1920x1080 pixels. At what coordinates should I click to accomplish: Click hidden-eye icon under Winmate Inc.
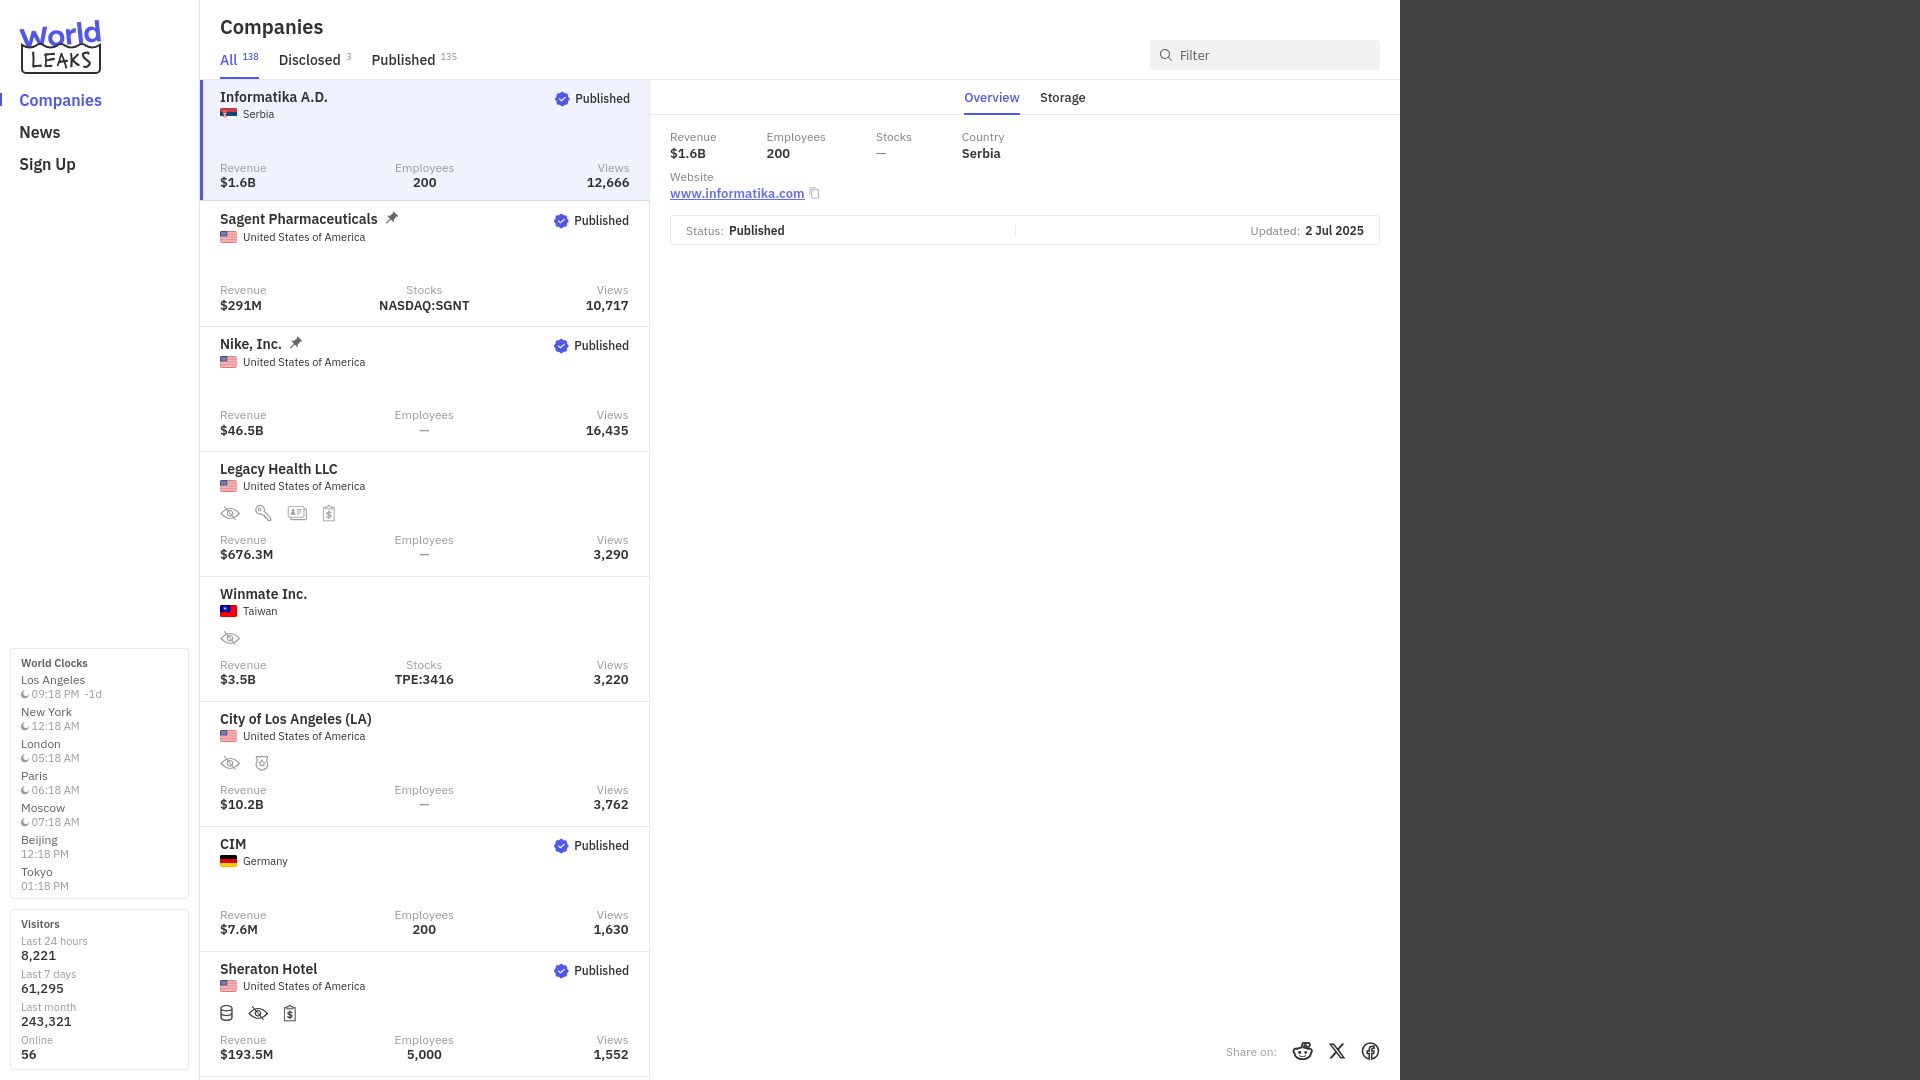pos(230,638)
